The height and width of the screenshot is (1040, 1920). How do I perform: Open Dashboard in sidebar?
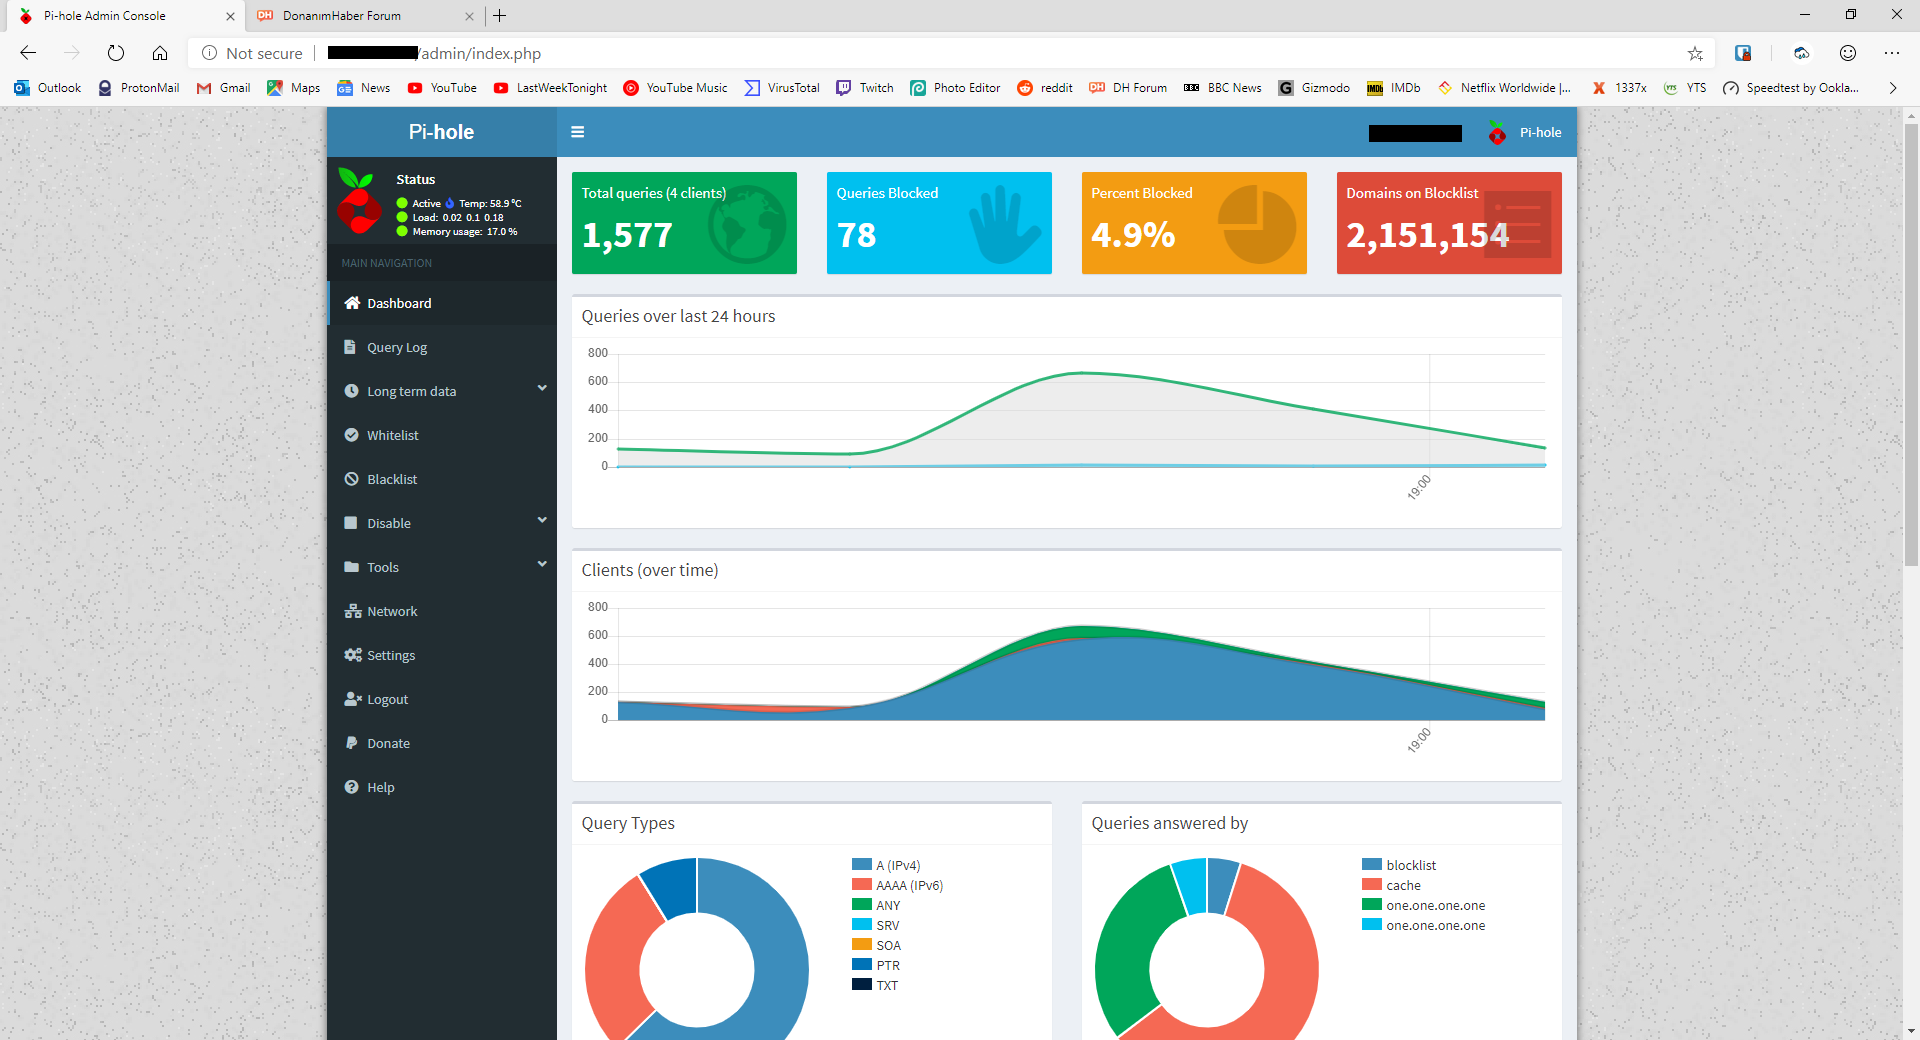point(442,303)
